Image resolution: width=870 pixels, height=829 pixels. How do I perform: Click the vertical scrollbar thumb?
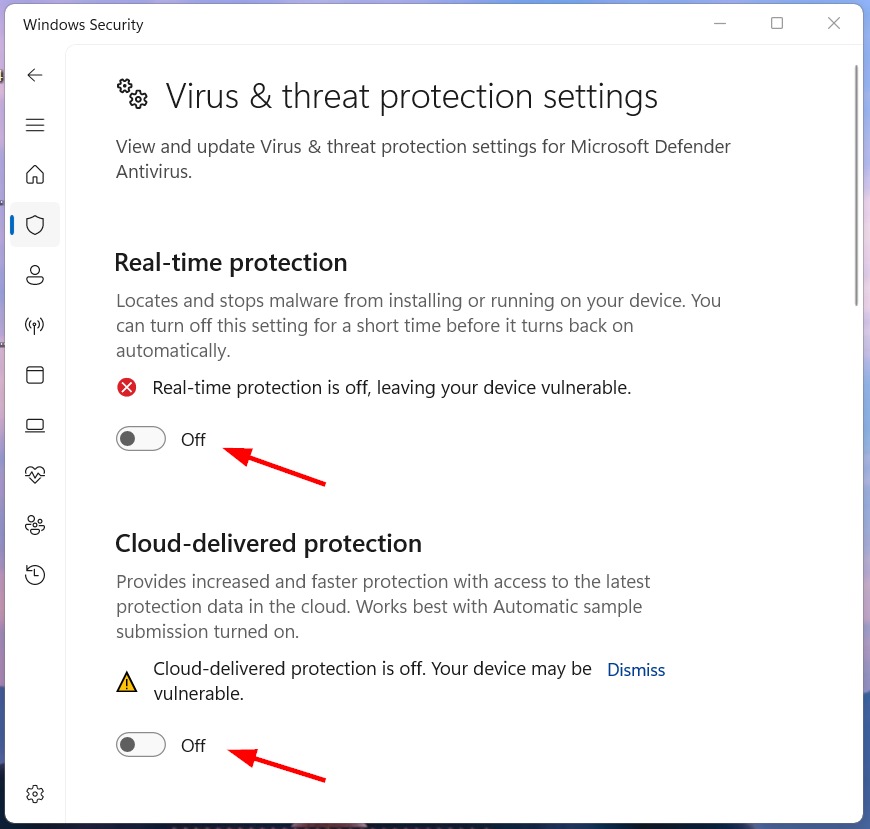coord(856,185)
